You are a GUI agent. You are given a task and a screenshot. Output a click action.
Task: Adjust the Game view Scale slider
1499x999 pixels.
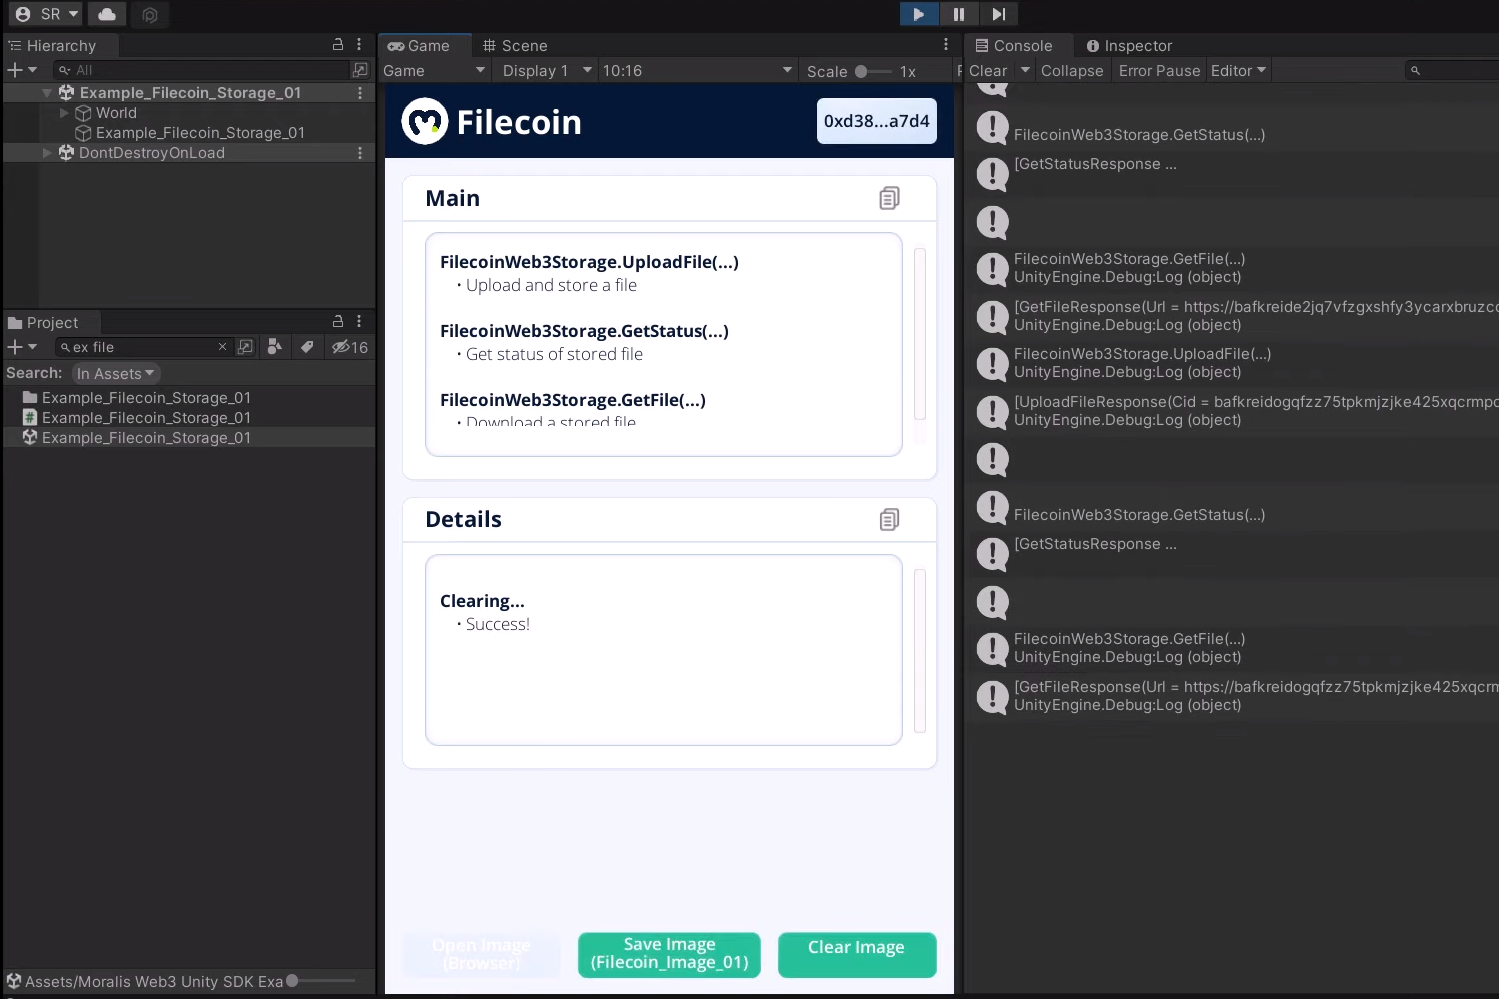point(872,72)
